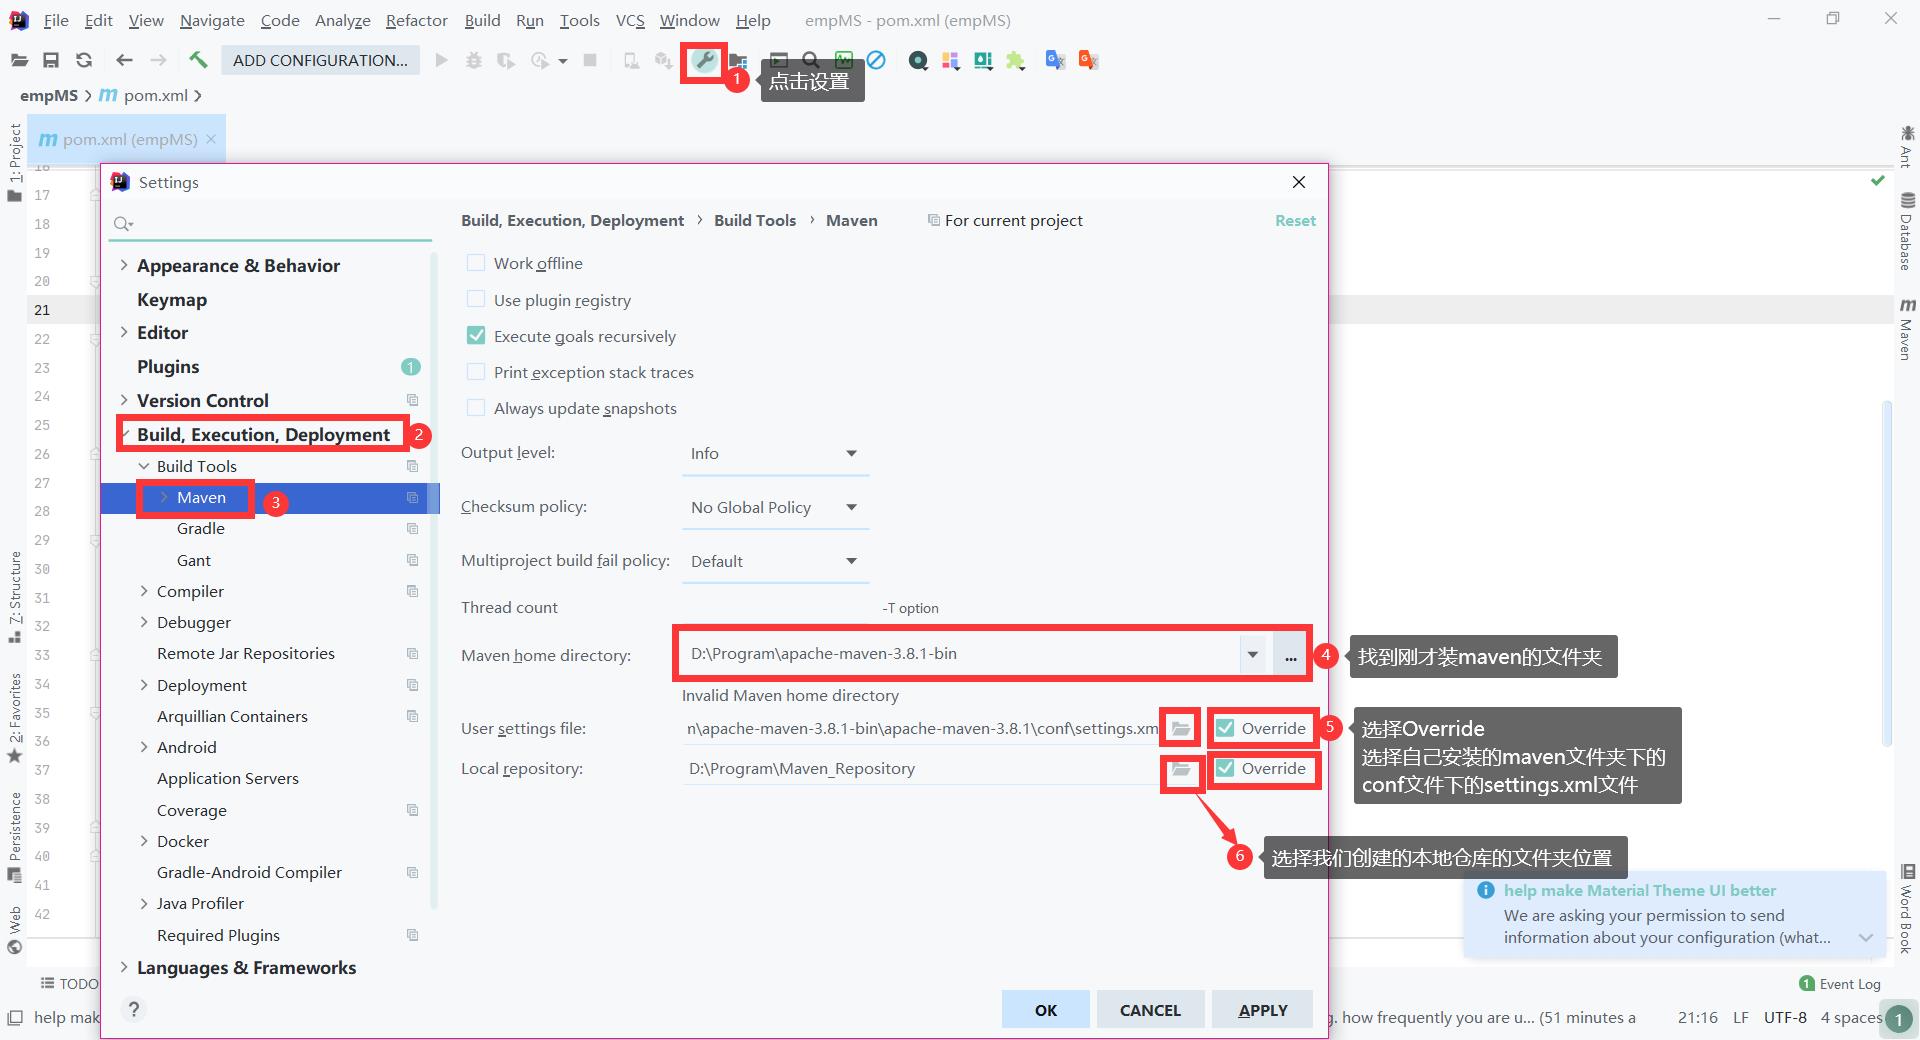Select Remote Jar Repositories item
Screen dimensions: 1920x1040
tap(246, 653)
